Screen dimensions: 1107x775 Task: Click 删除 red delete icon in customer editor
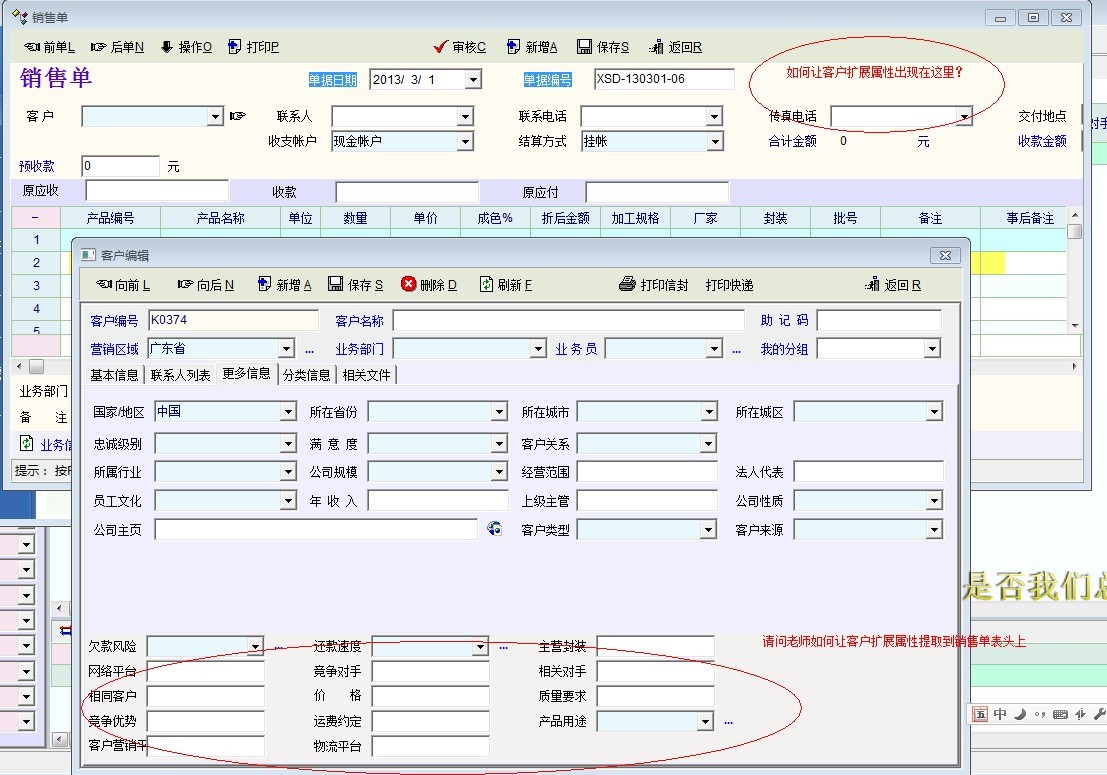point(409,285)
